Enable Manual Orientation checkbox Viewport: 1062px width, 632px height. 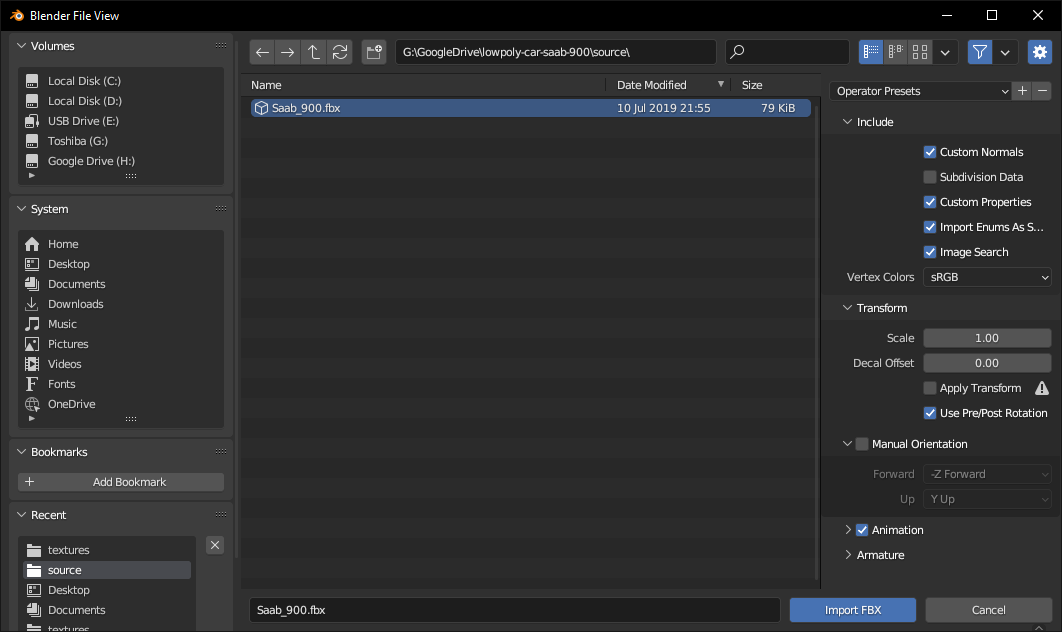coord(862,444)
